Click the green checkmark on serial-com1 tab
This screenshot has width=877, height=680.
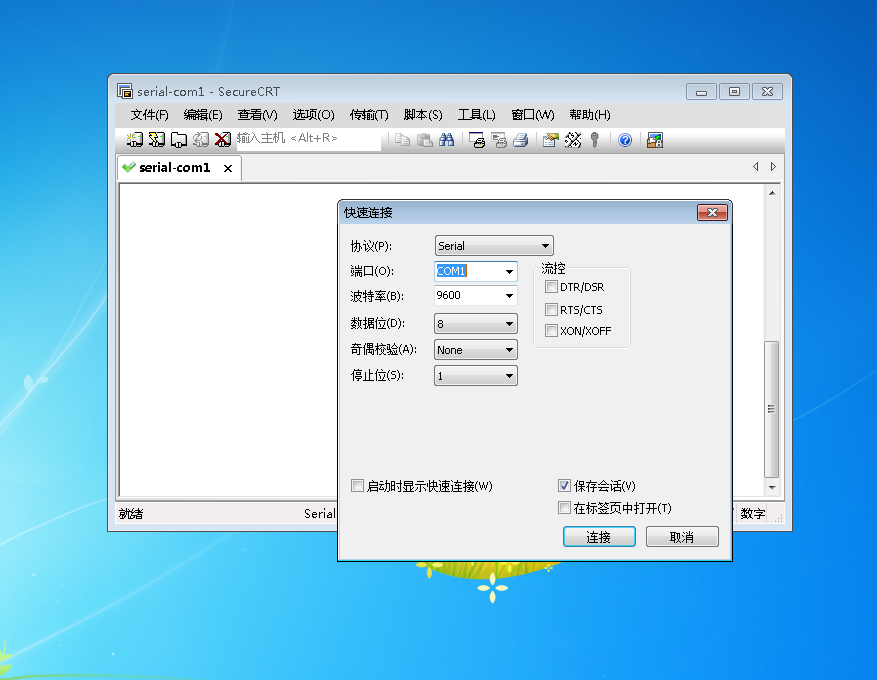click(x=129, y=167)
